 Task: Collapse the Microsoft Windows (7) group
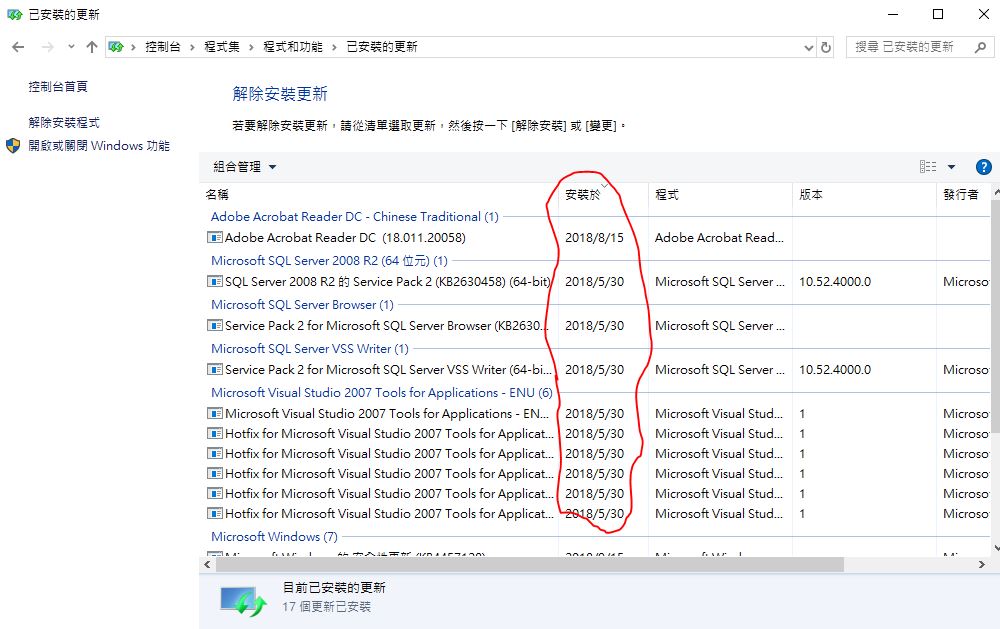274,536
